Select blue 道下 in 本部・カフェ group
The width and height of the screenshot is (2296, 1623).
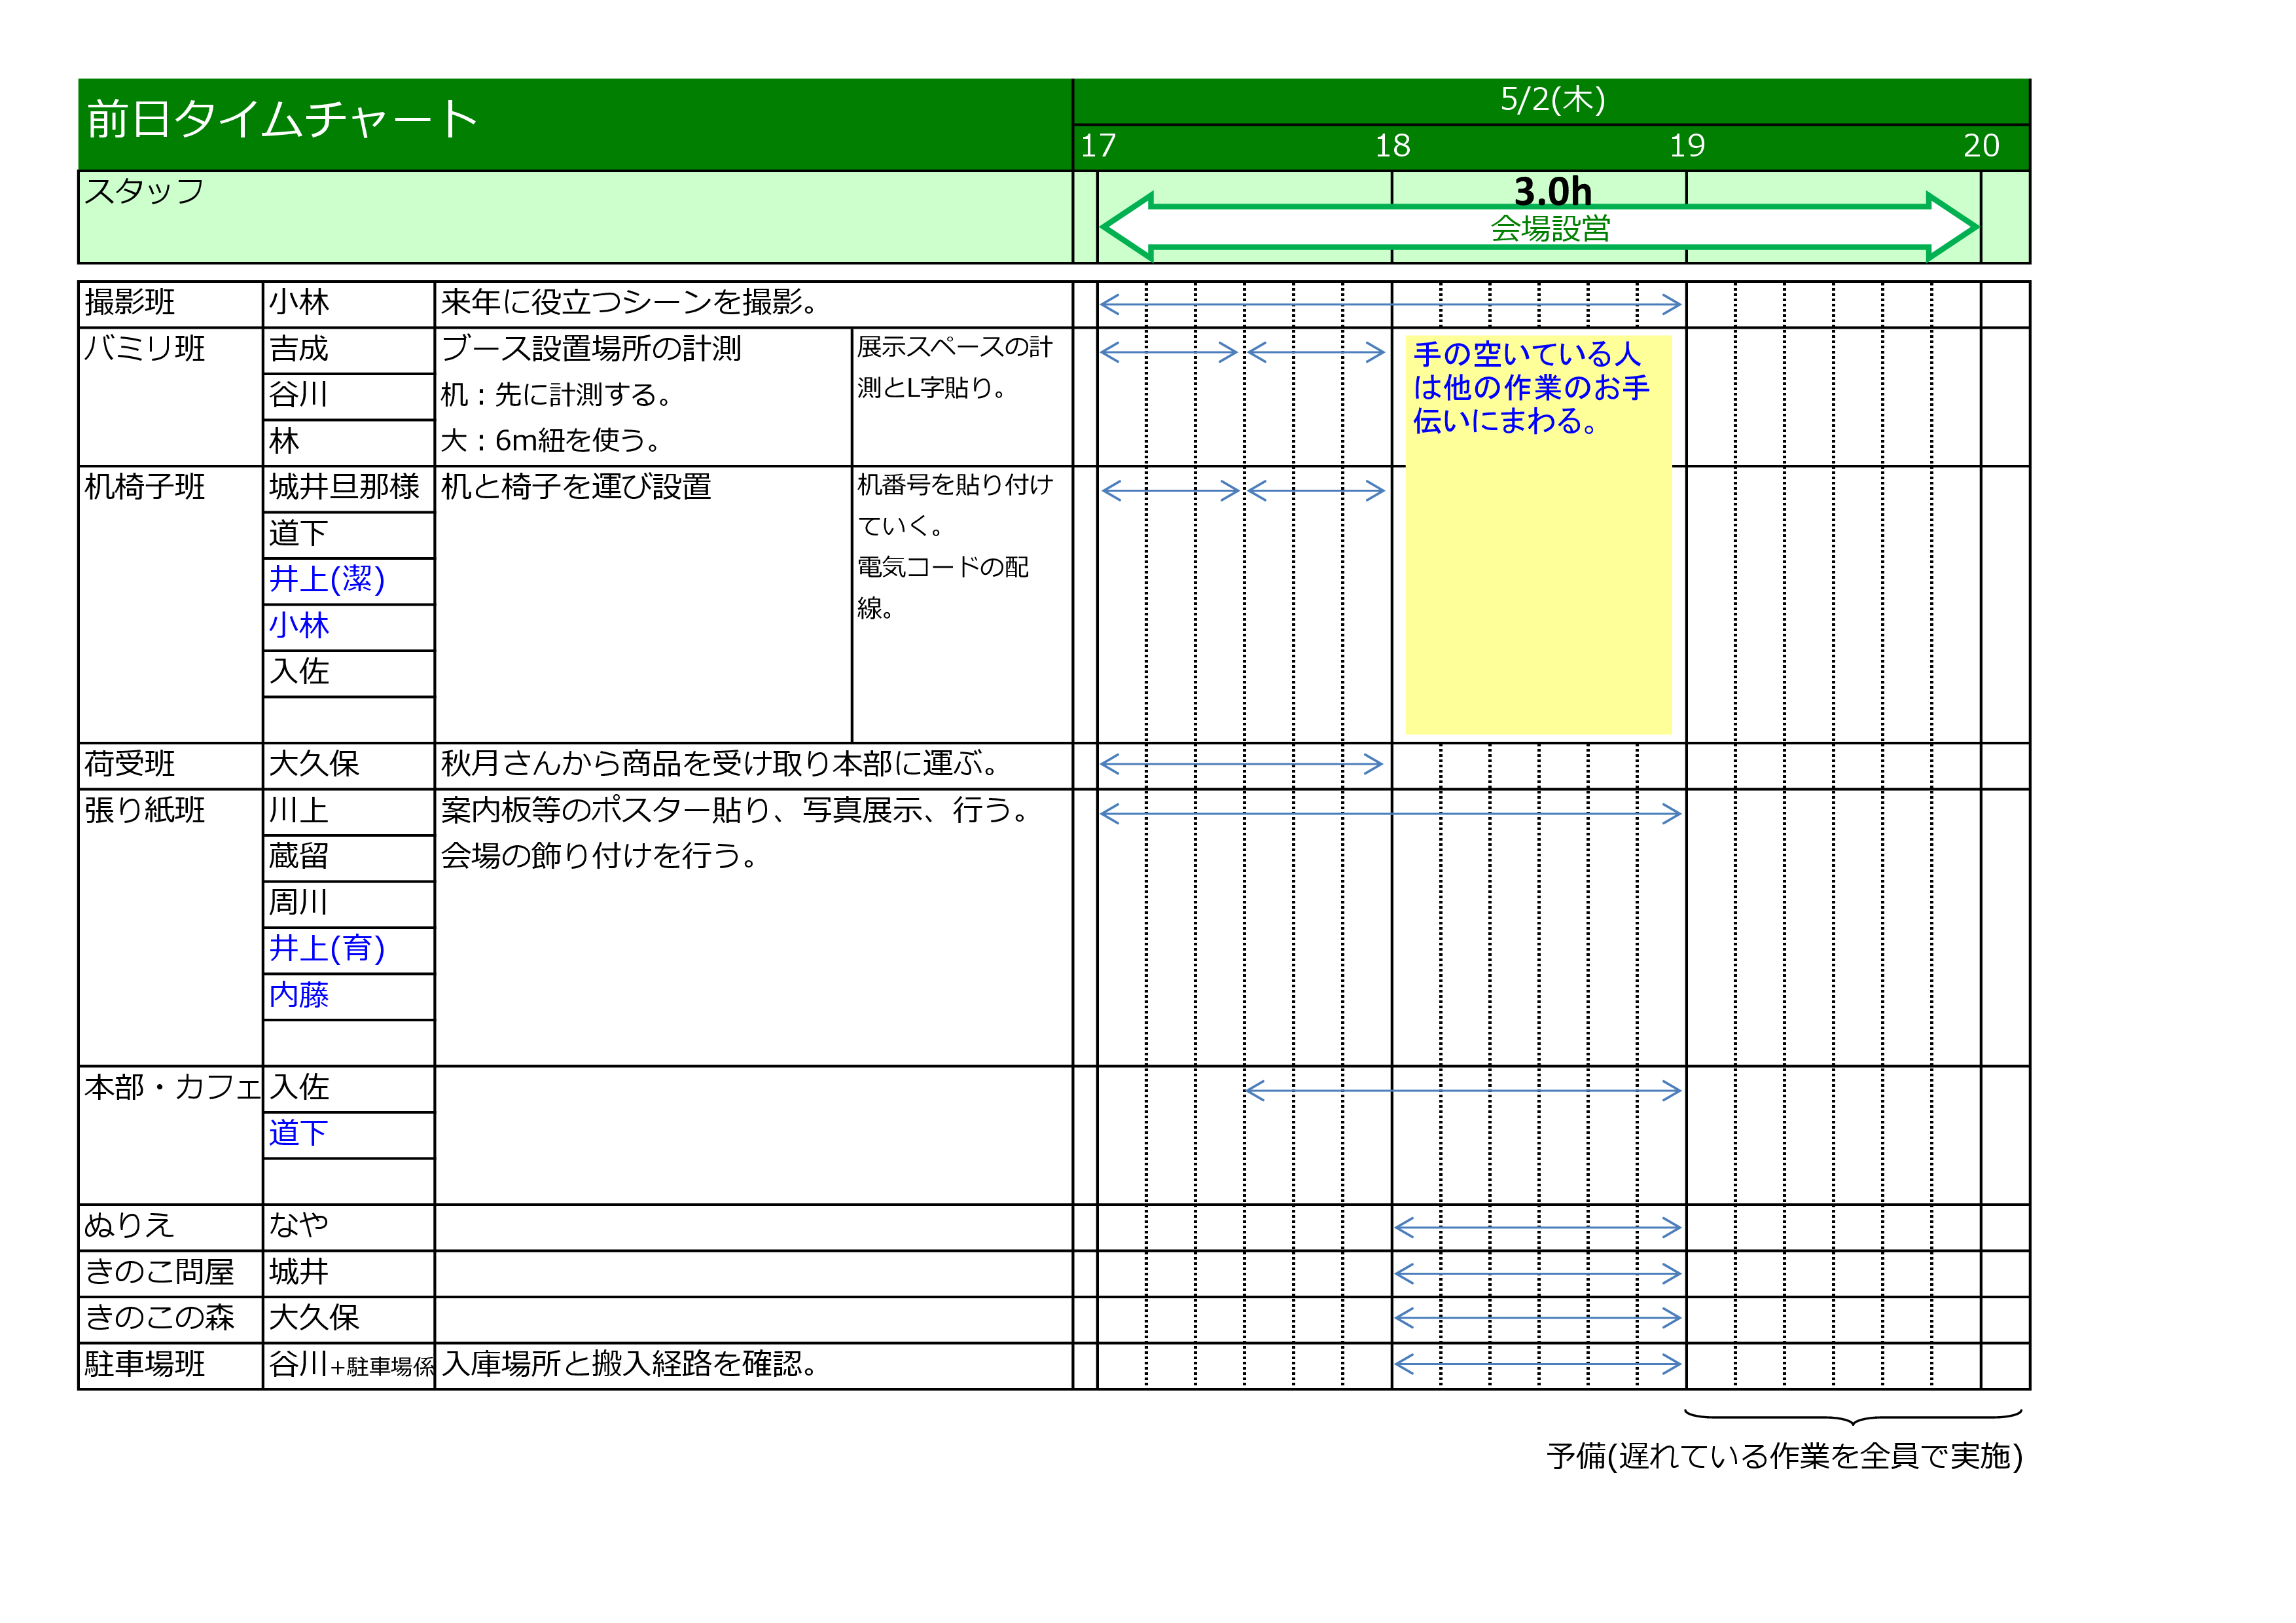coord(299,1134)
